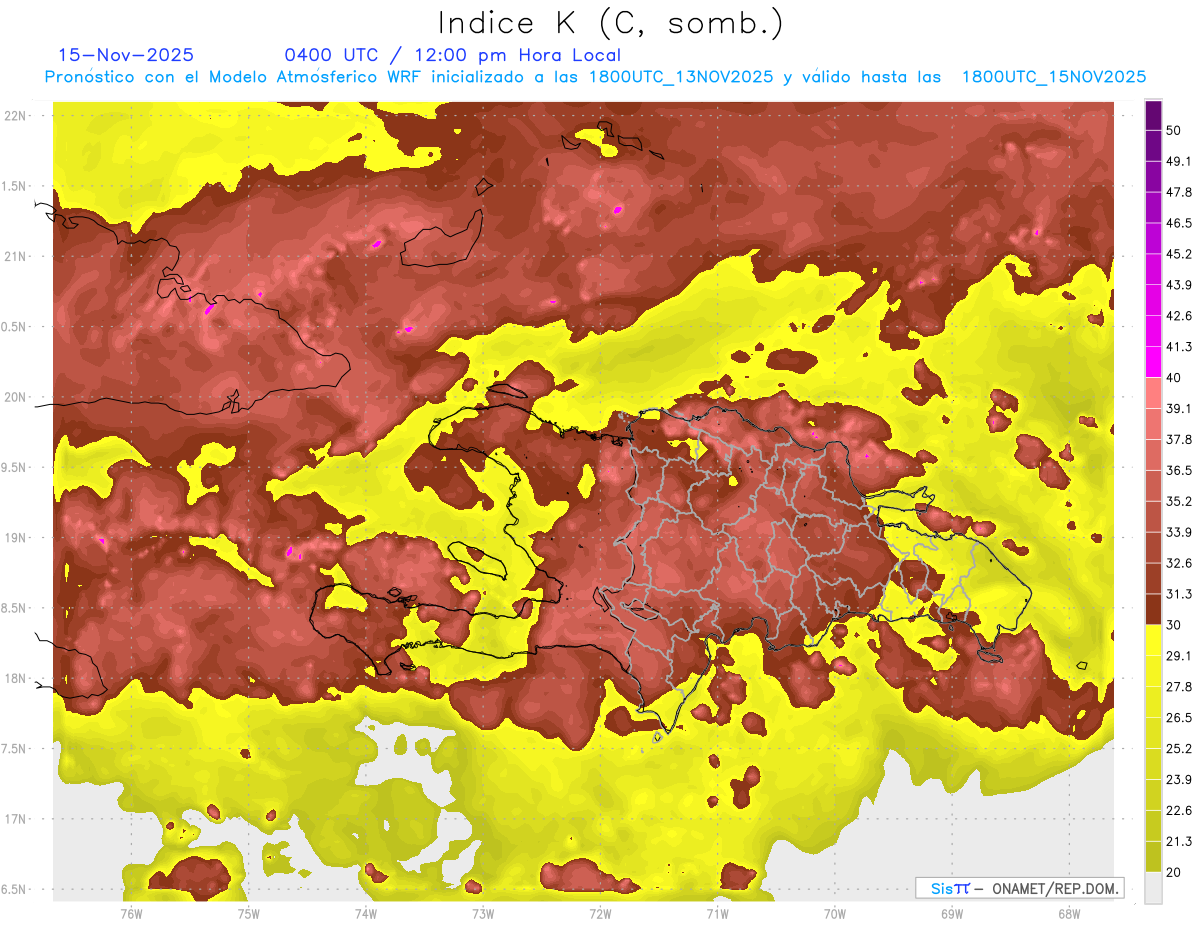Click the 70W longitude axis label

[835, 913]
